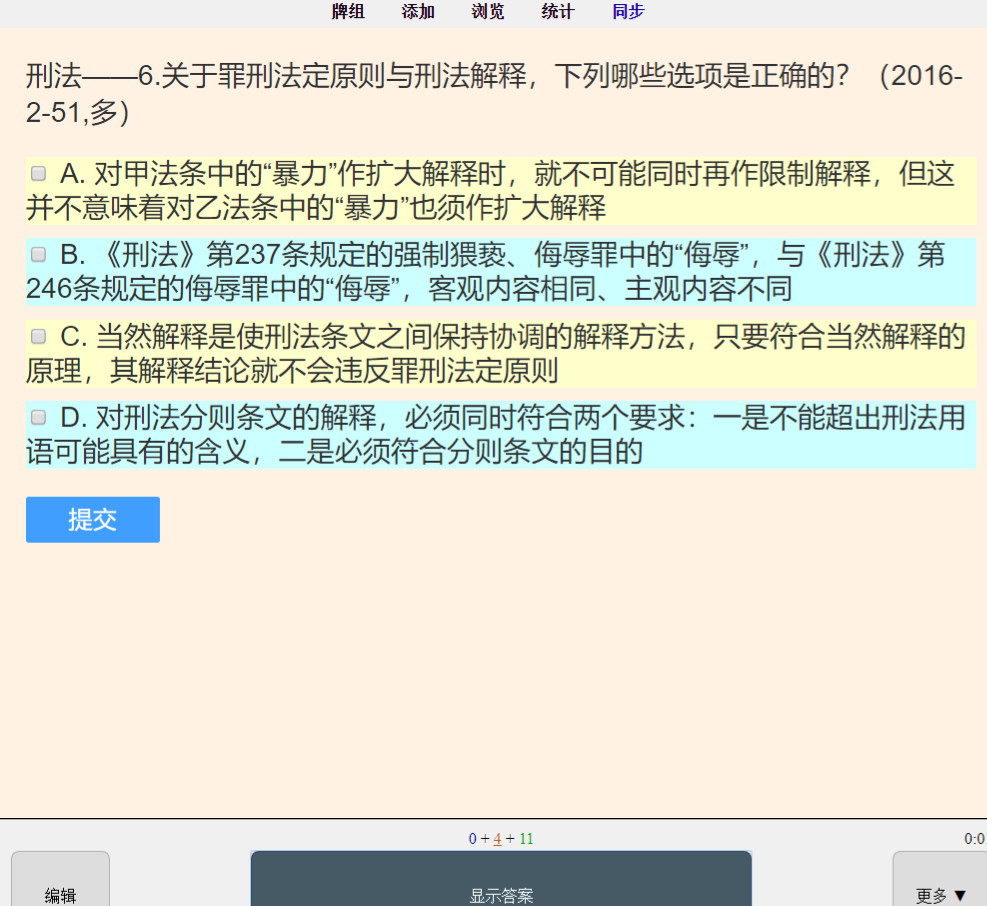Open the 浏览 browse tab
Image resolution: width=987 pixels, height=906 pixels.
(x=488, y=11)
